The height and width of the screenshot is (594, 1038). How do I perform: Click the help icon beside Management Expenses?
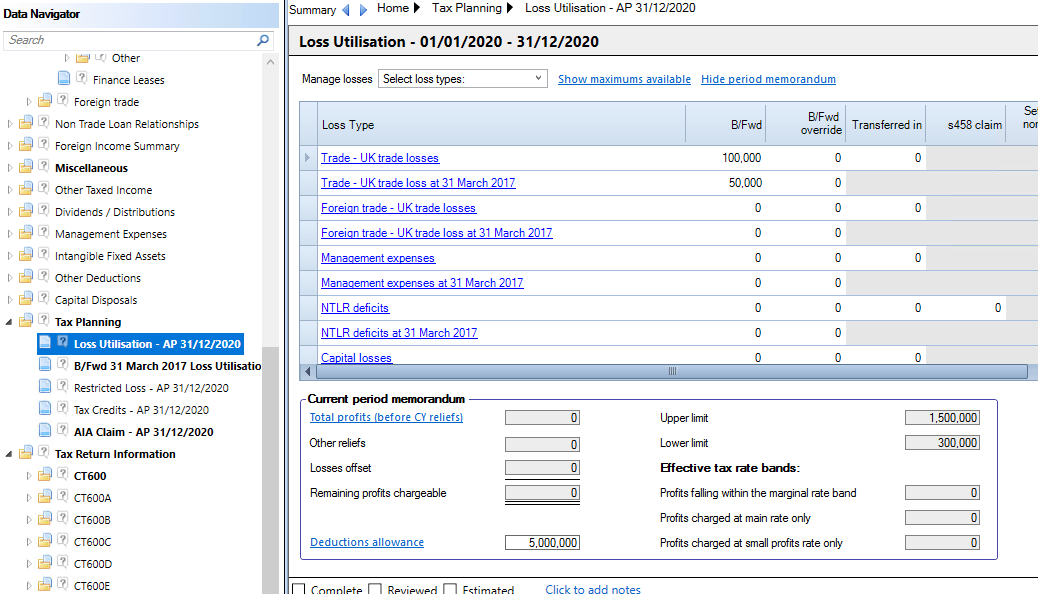pyautogui.click(x=44, y=233)
